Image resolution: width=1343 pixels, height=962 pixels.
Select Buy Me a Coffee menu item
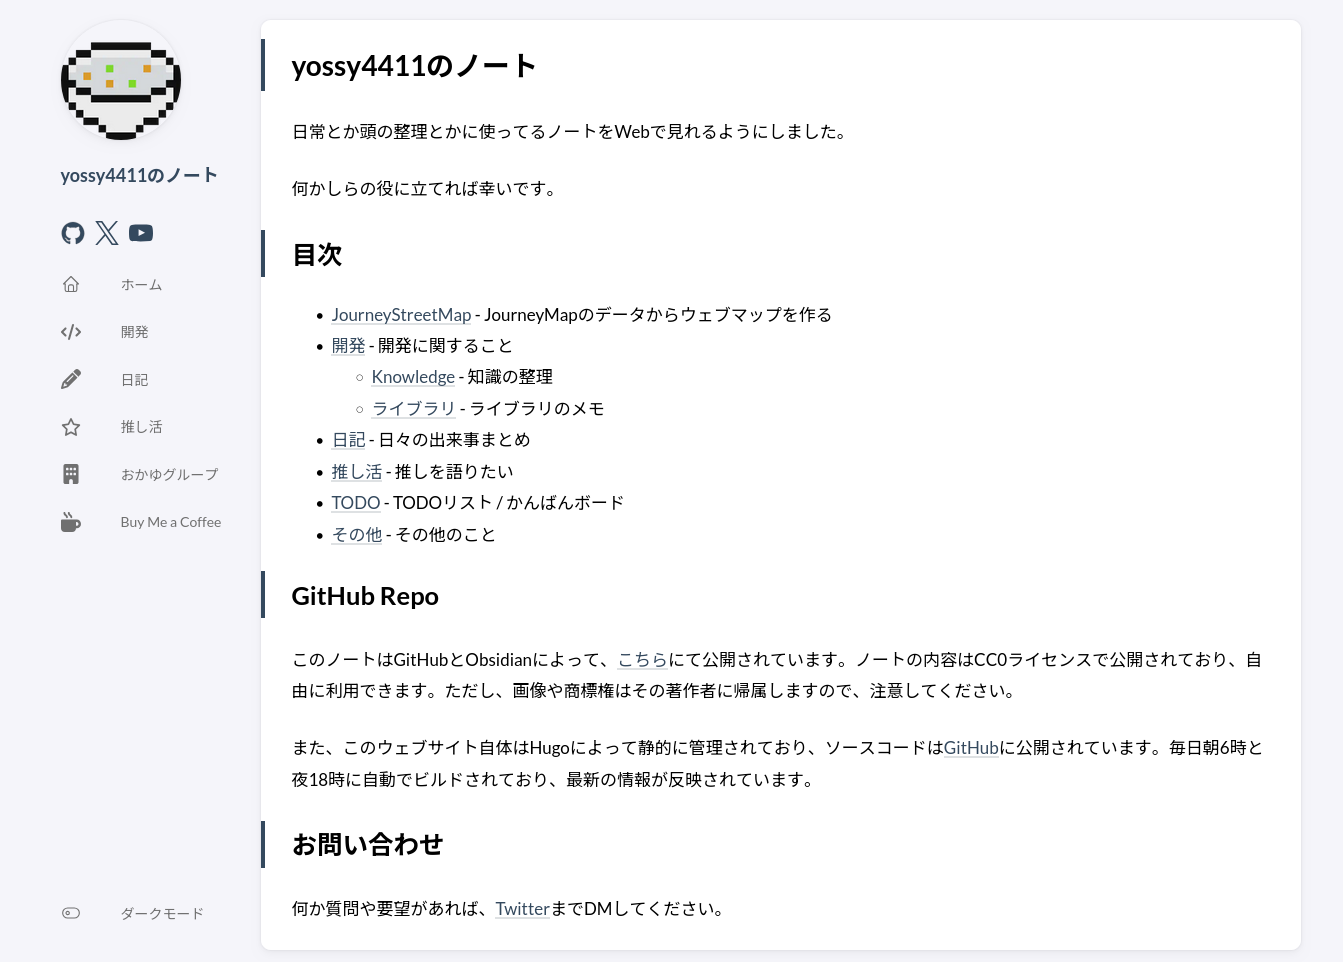(170, 522)
